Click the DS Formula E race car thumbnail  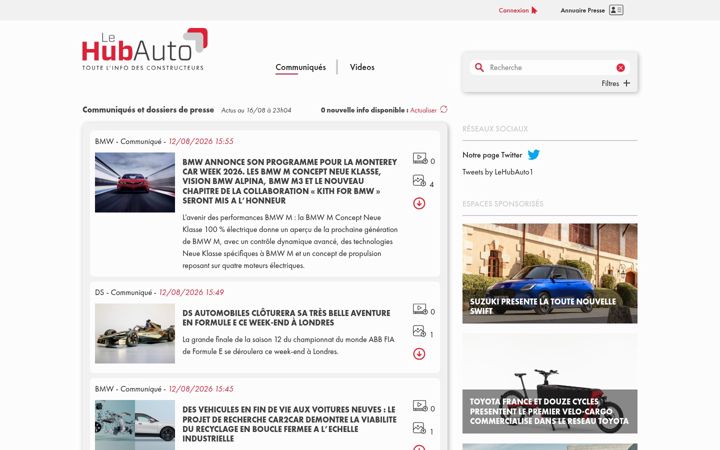click(135, 333)
